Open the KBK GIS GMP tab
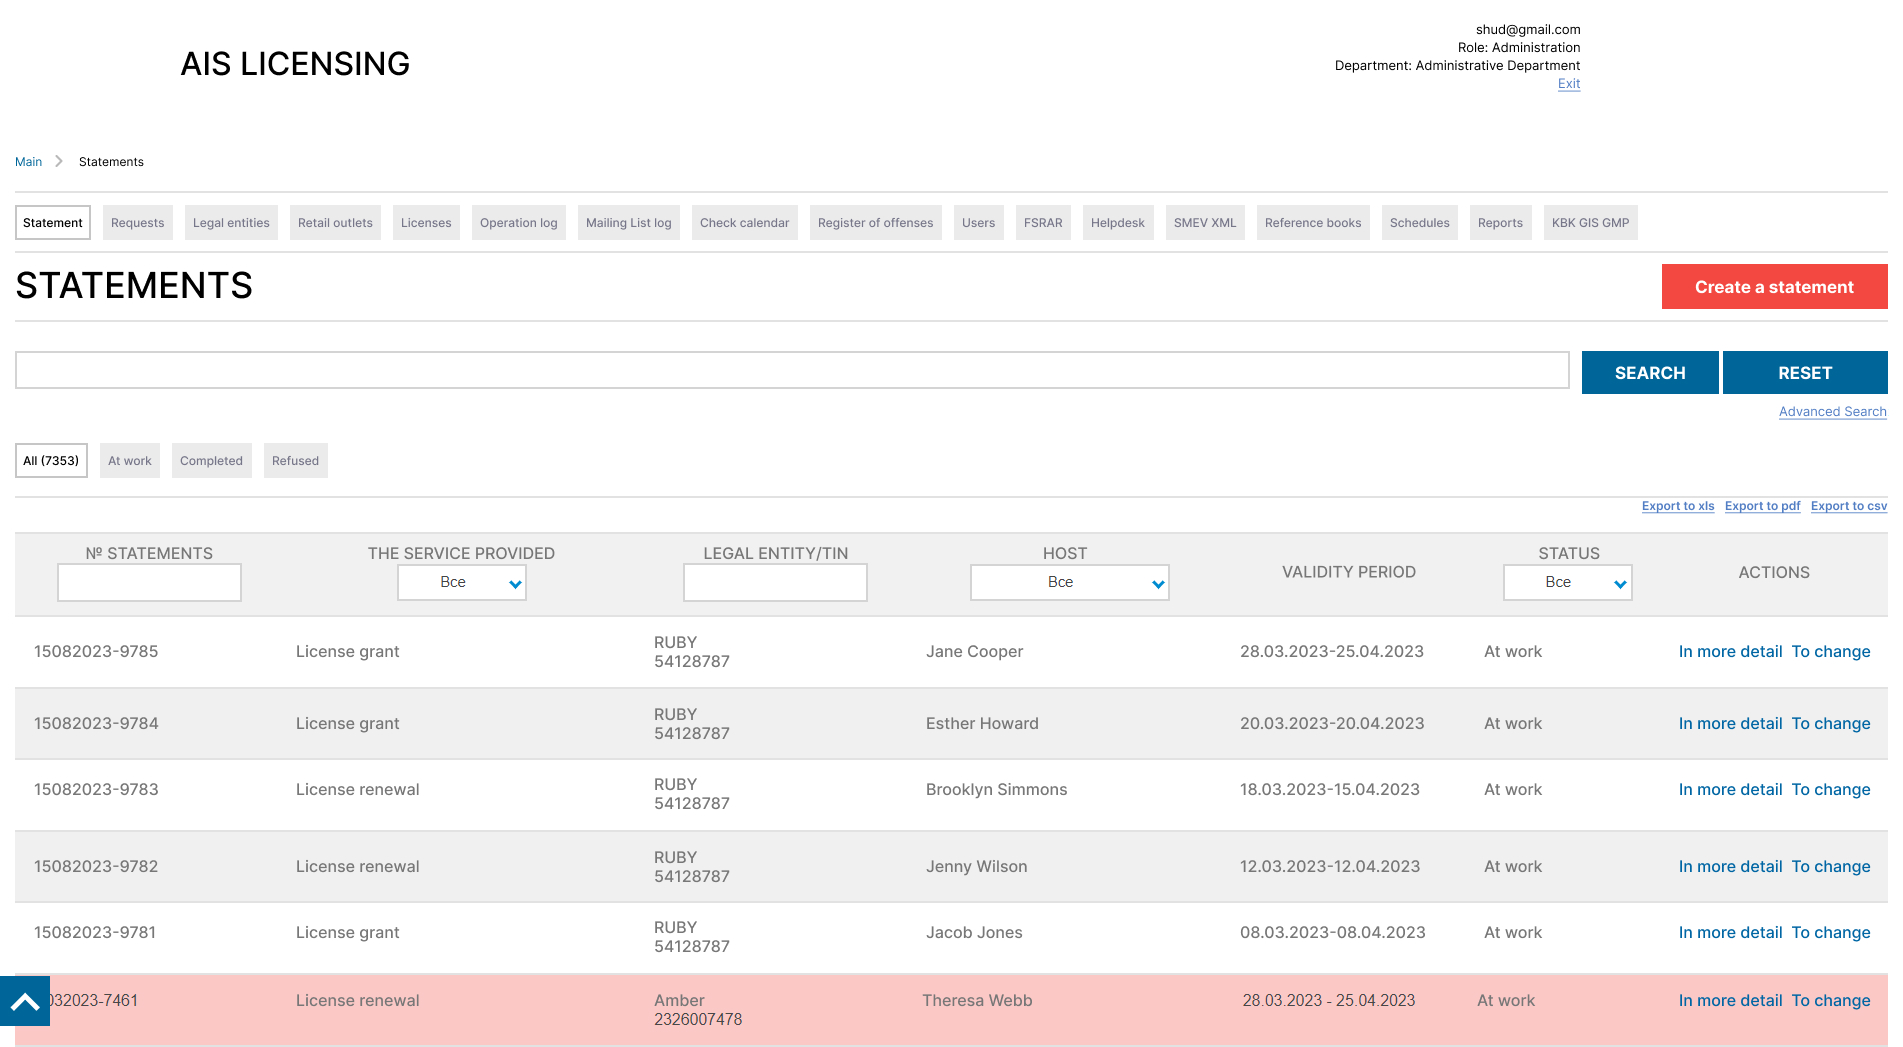This screenshot has width=1903, height=1047. 1591,222
